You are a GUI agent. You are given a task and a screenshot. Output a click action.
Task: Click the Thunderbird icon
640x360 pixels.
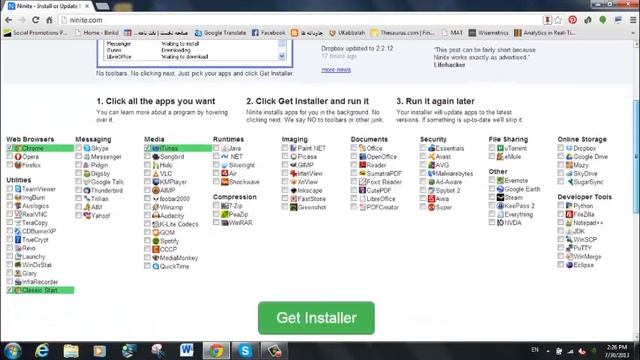(x=87, y=191)
